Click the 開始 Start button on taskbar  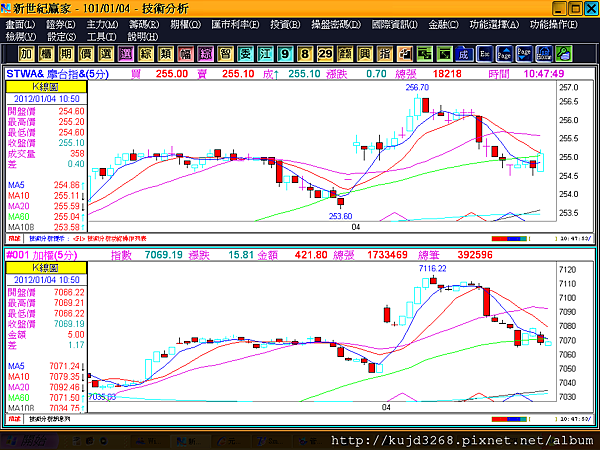[x=29, y=441]
